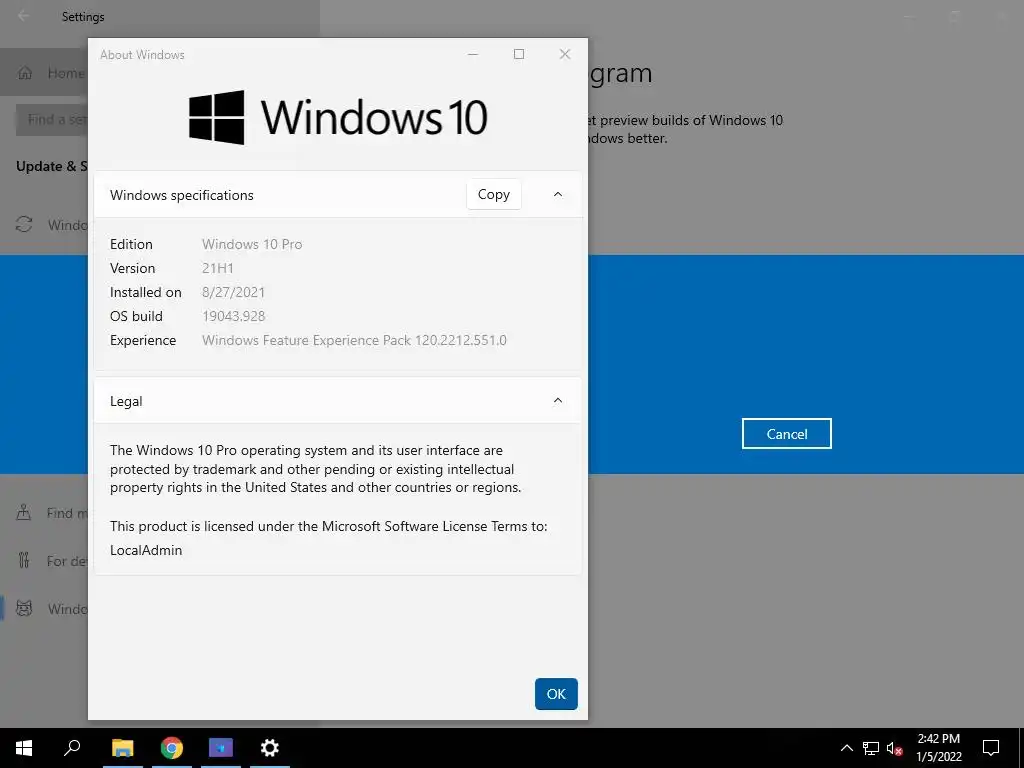The height and width of the screenshot is (768, 1024).
Task: Click the Windows Feature Experience Pack value
Action: click(354, 340)
